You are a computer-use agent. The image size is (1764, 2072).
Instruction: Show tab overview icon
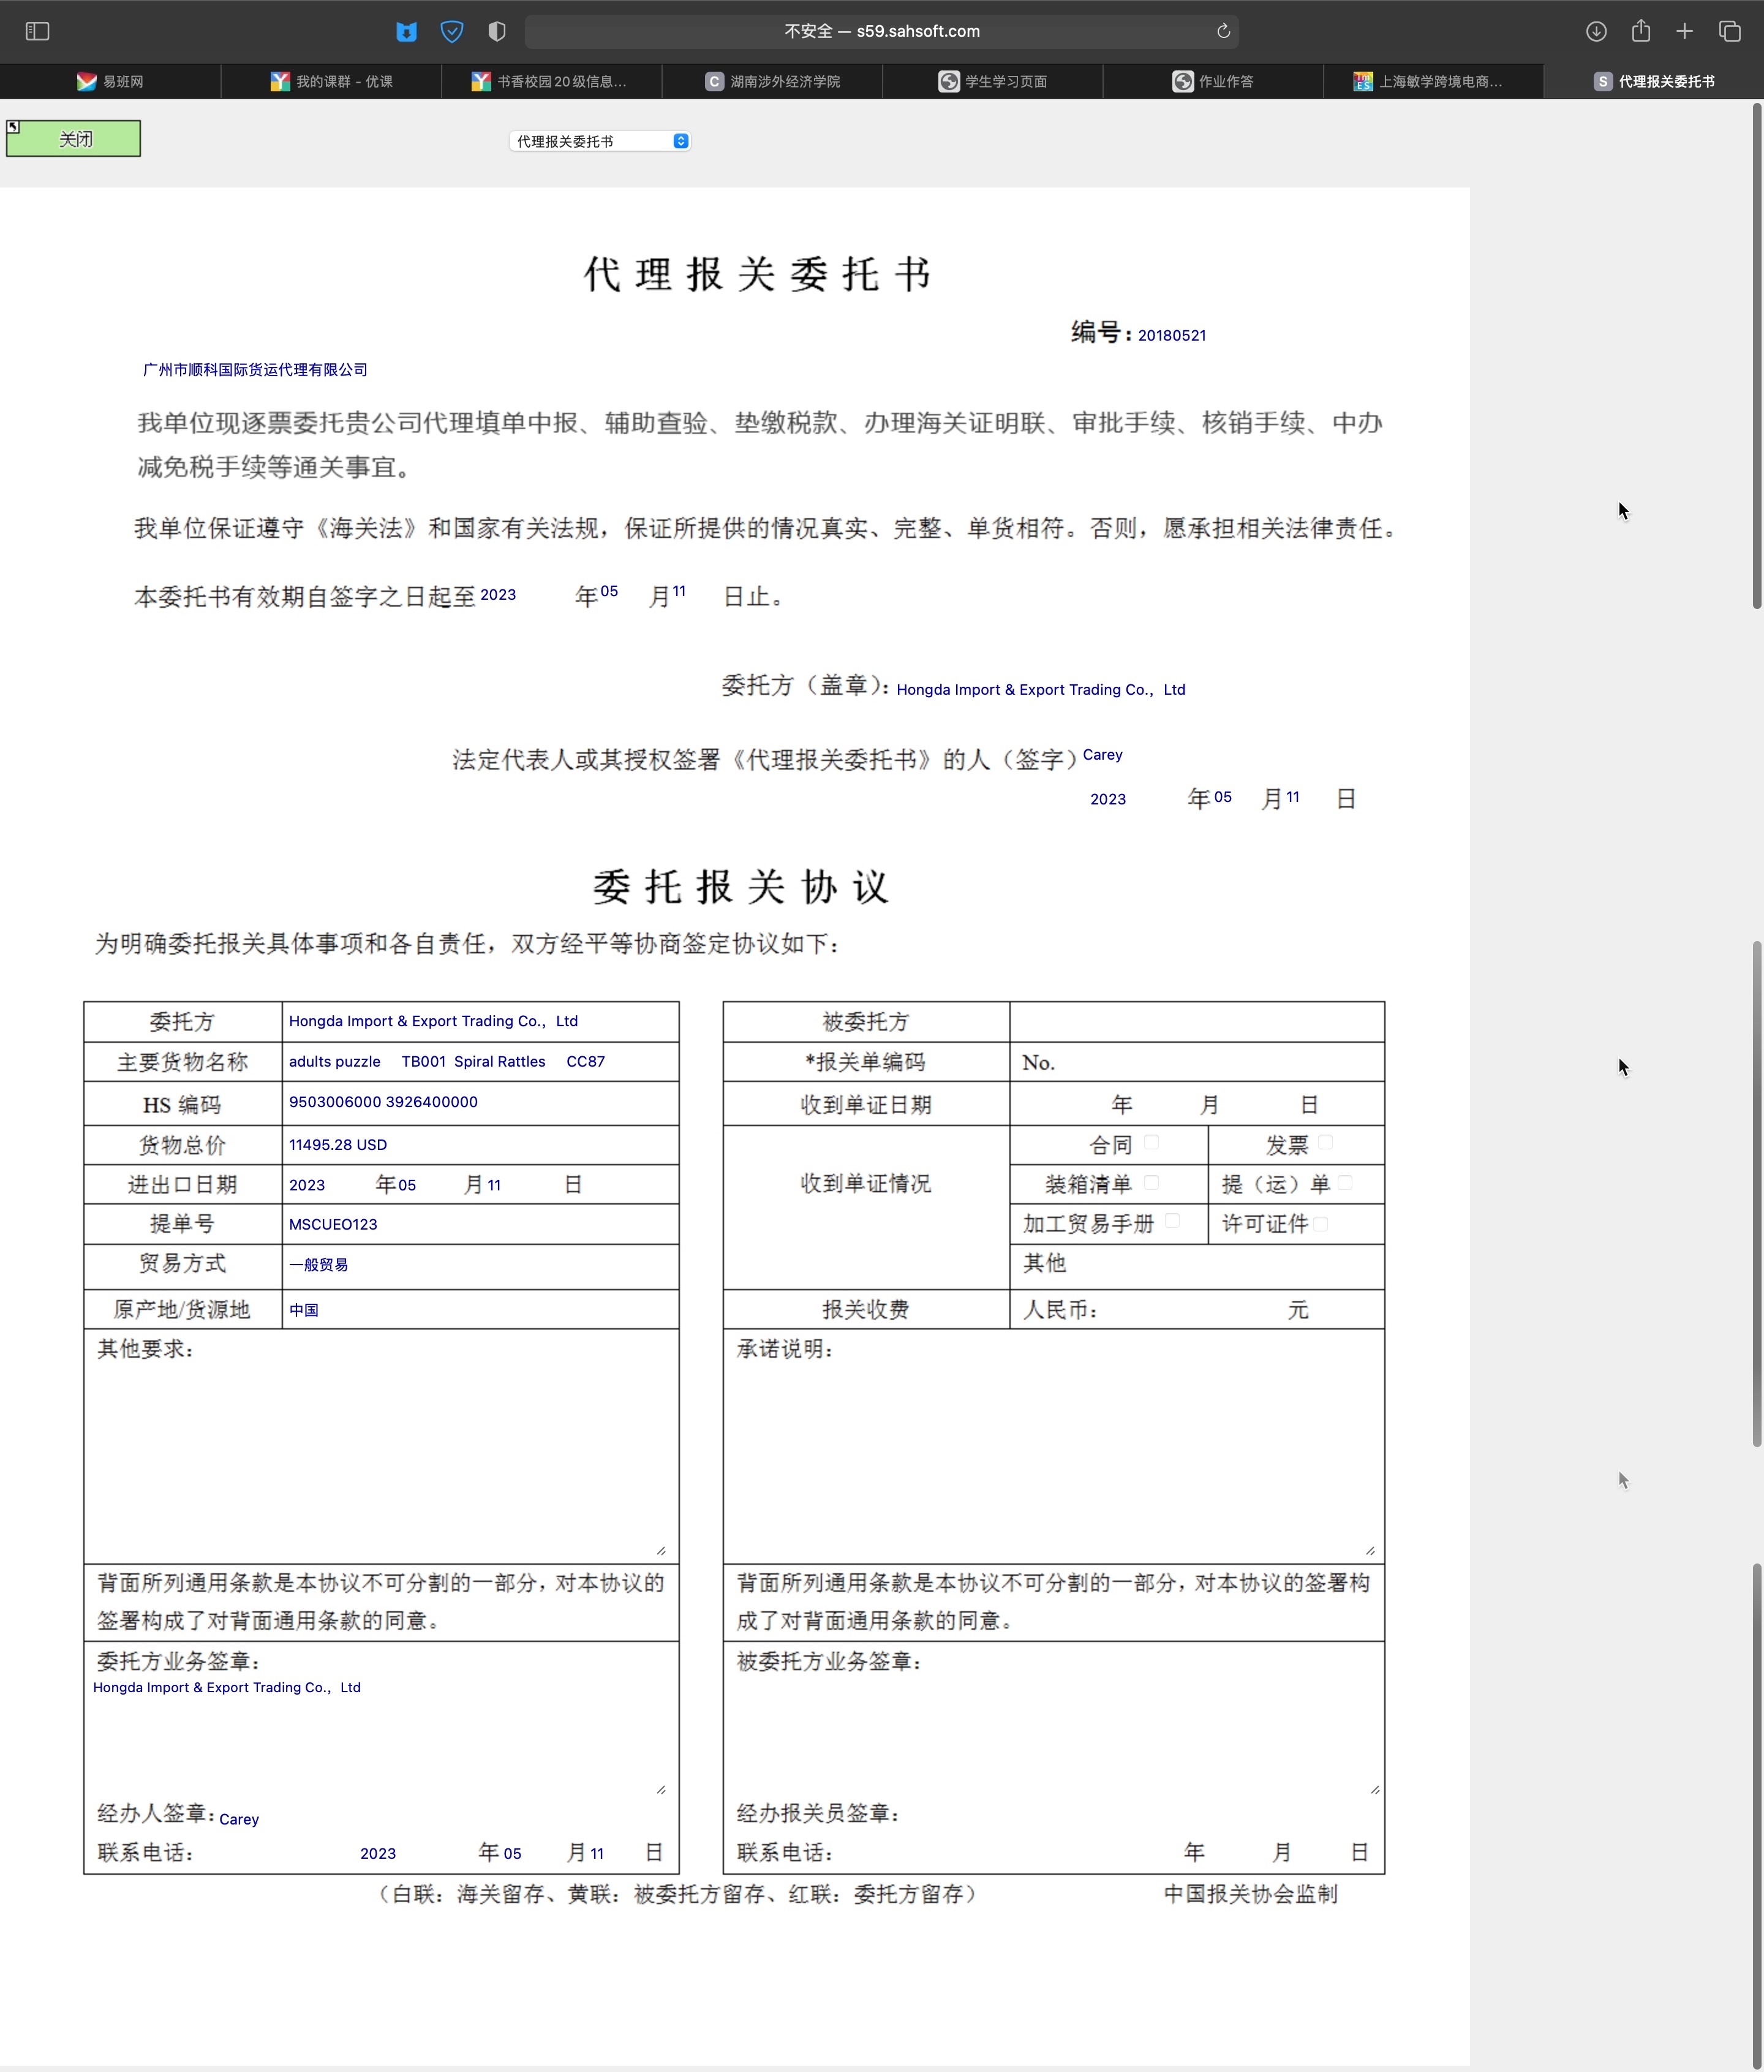click(x=1730, y=31)
